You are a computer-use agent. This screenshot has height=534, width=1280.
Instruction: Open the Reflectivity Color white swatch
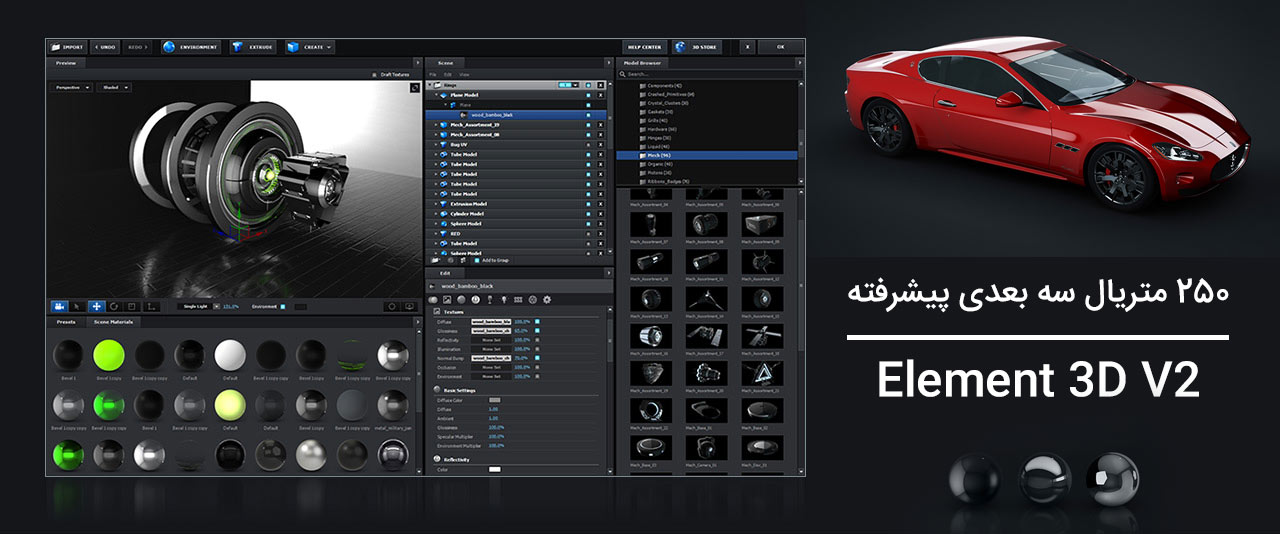click(x=494, y=469)
